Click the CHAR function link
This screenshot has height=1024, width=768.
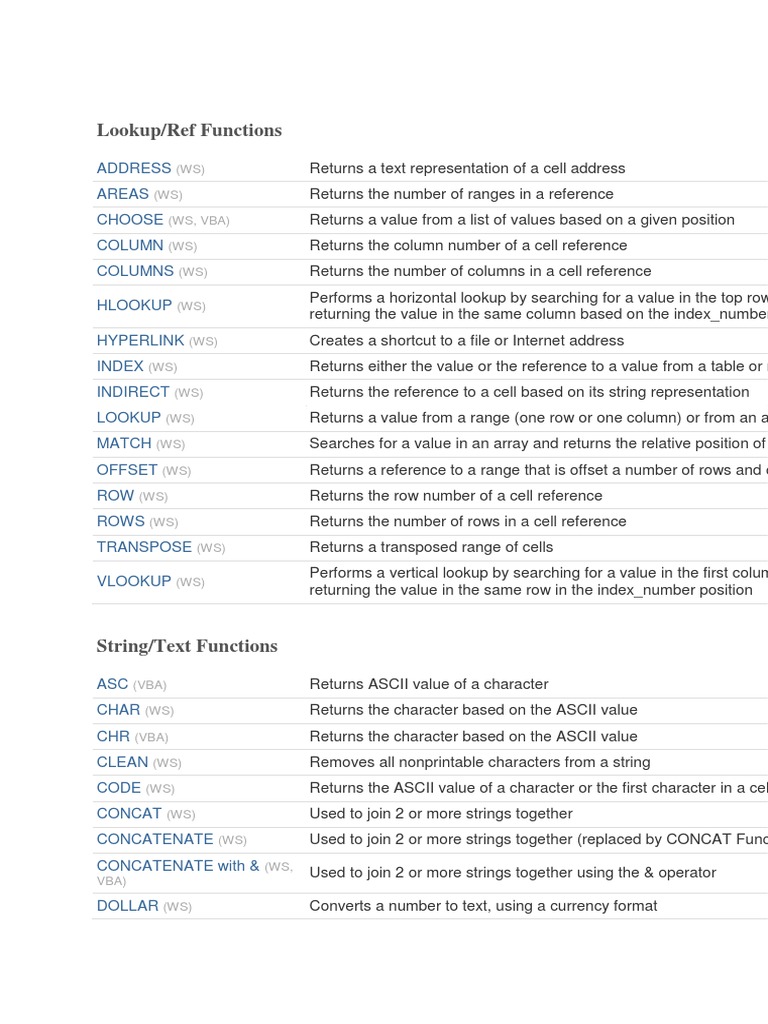point(118,710)
